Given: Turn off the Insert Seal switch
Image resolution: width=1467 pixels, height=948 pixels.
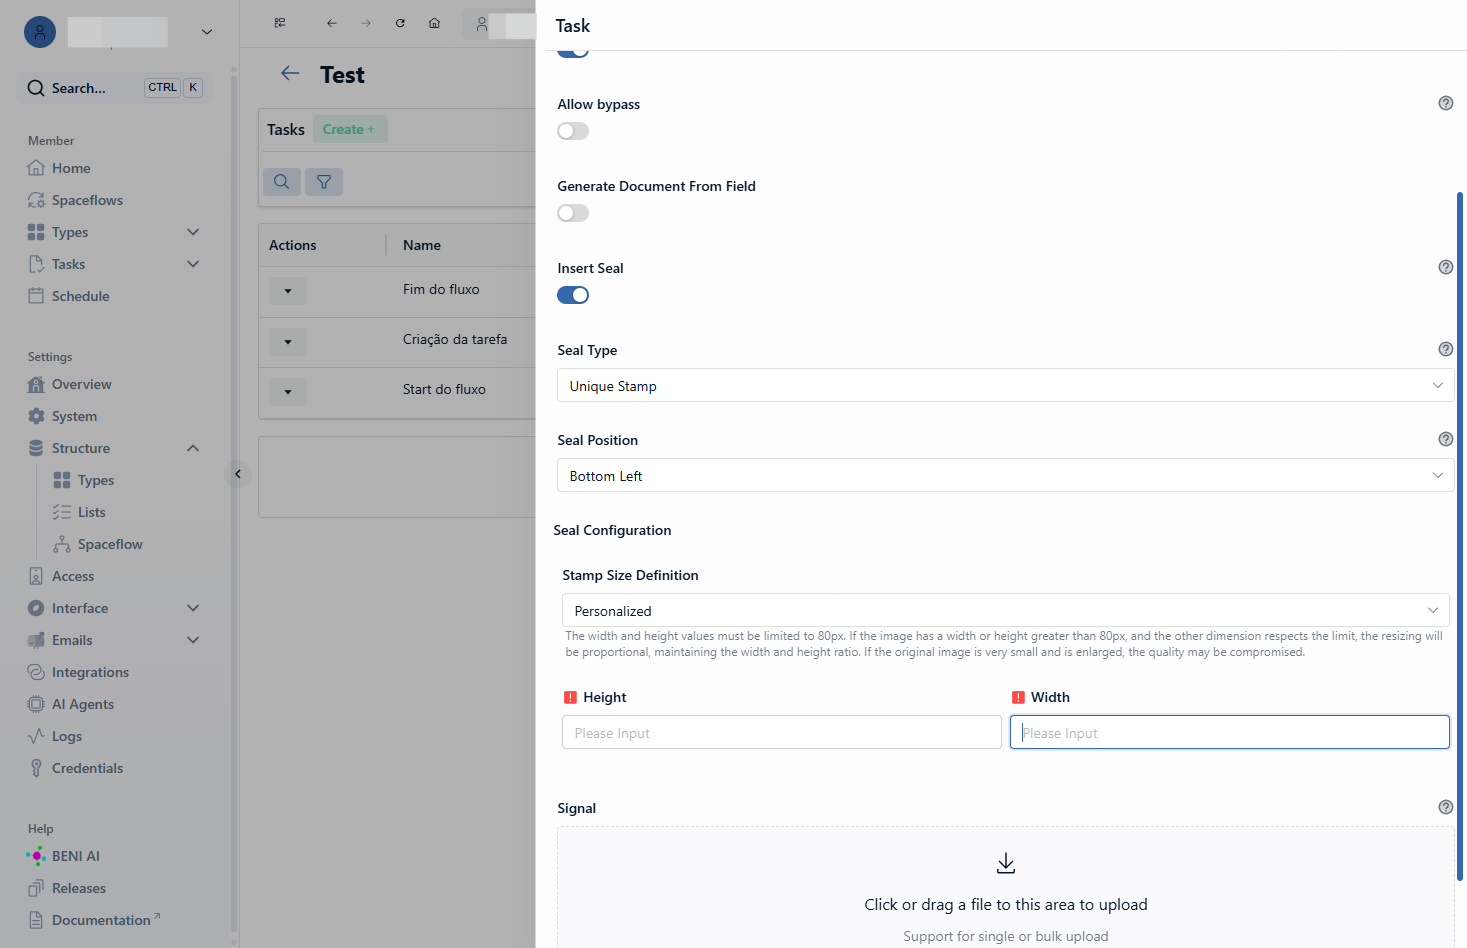Looking at the screenshot, I should click(x=573, y=295).
